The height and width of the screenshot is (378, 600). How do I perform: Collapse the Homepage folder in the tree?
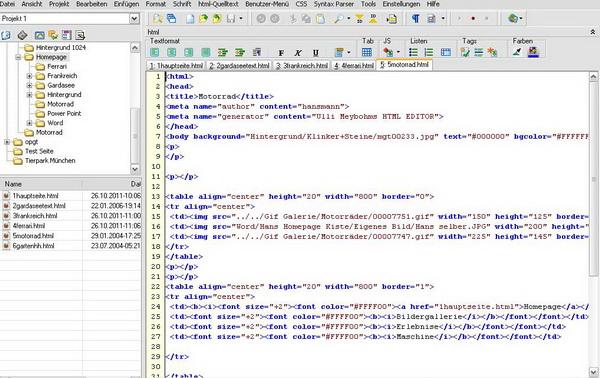[x=18, y=57]
